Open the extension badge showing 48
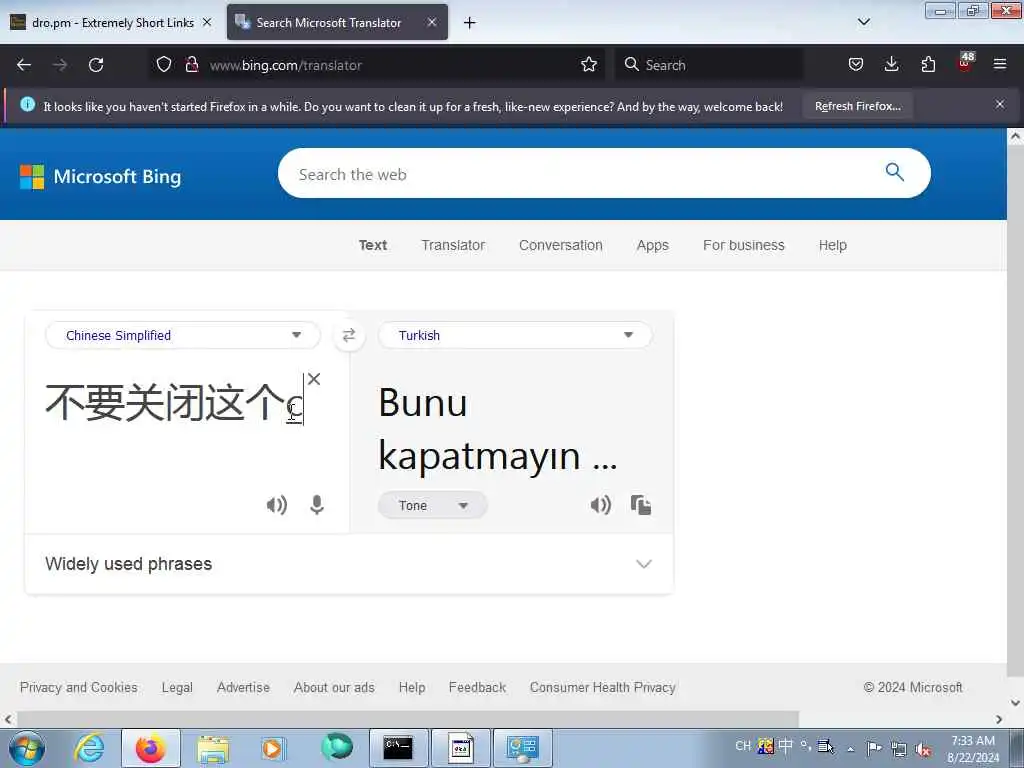Screen dimensions: 1024x768 pyautogui.click(x=965, y=62)
